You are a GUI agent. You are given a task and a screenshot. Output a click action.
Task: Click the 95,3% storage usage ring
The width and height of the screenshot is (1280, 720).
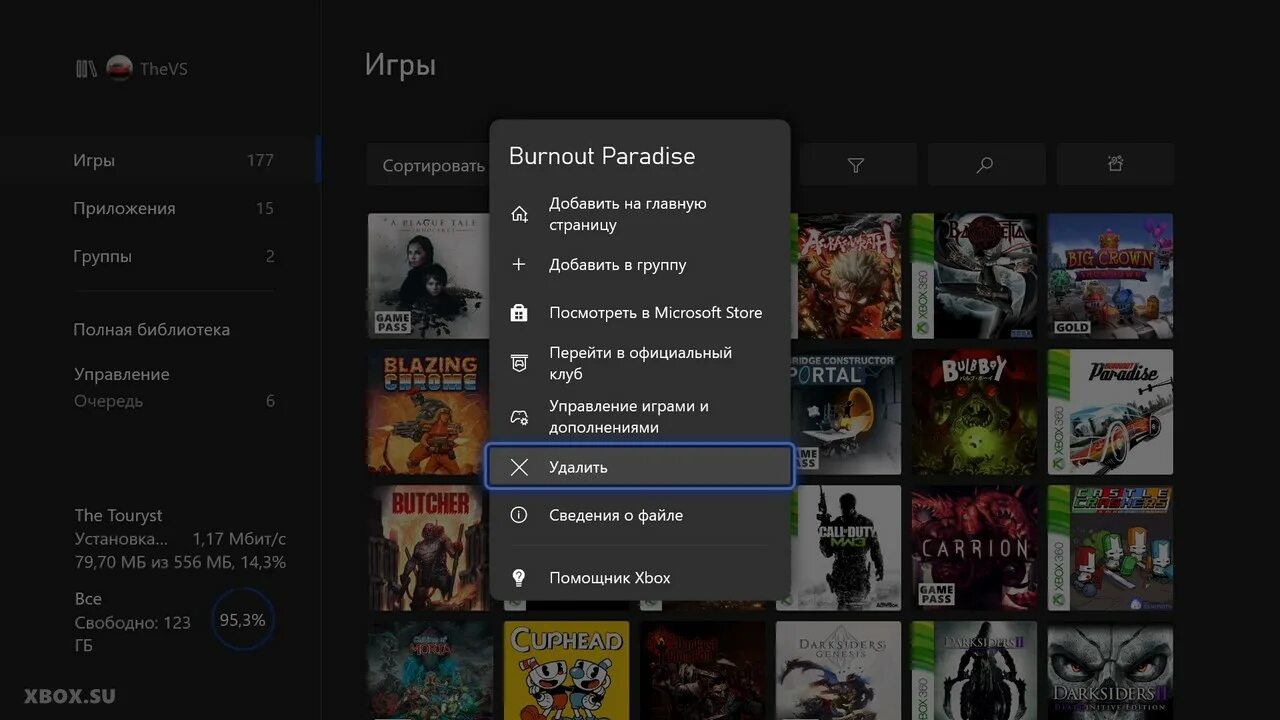242,621
